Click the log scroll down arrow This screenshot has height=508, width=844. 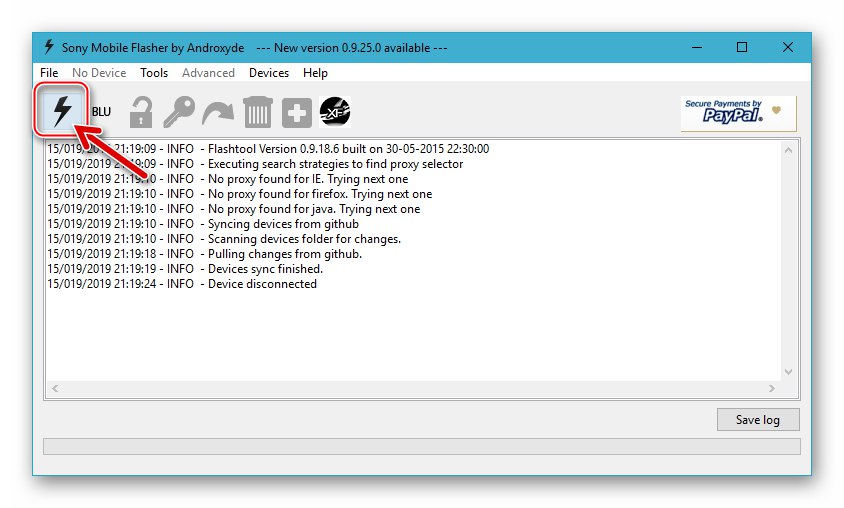click(789, 372)
